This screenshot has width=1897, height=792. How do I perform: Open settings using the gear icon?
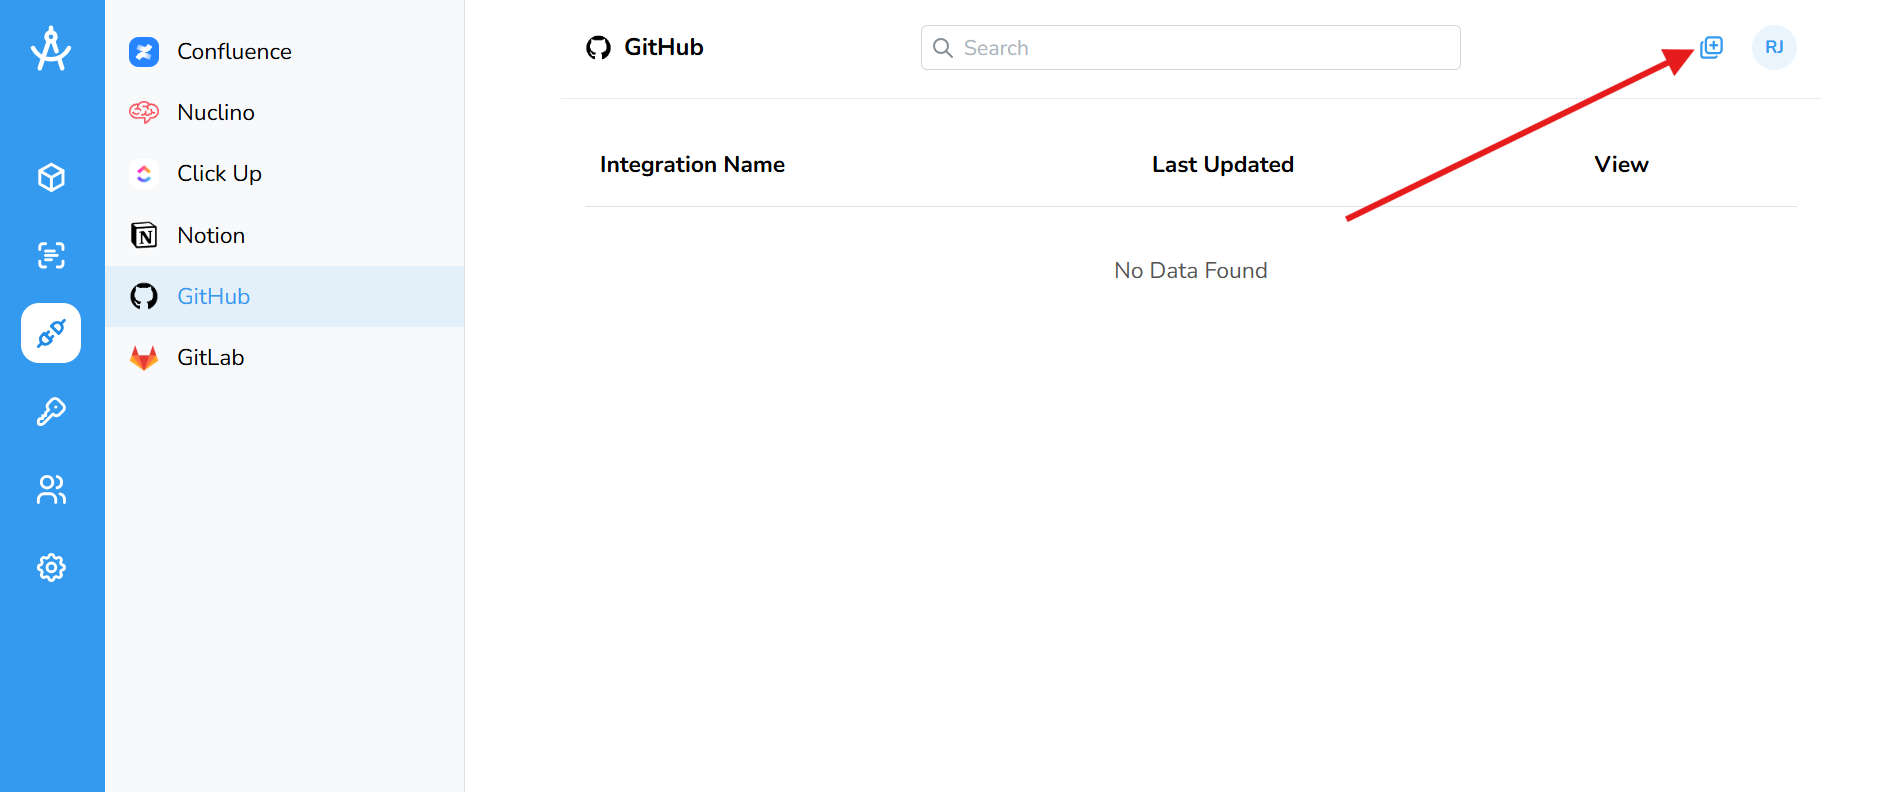pos(51,567)
